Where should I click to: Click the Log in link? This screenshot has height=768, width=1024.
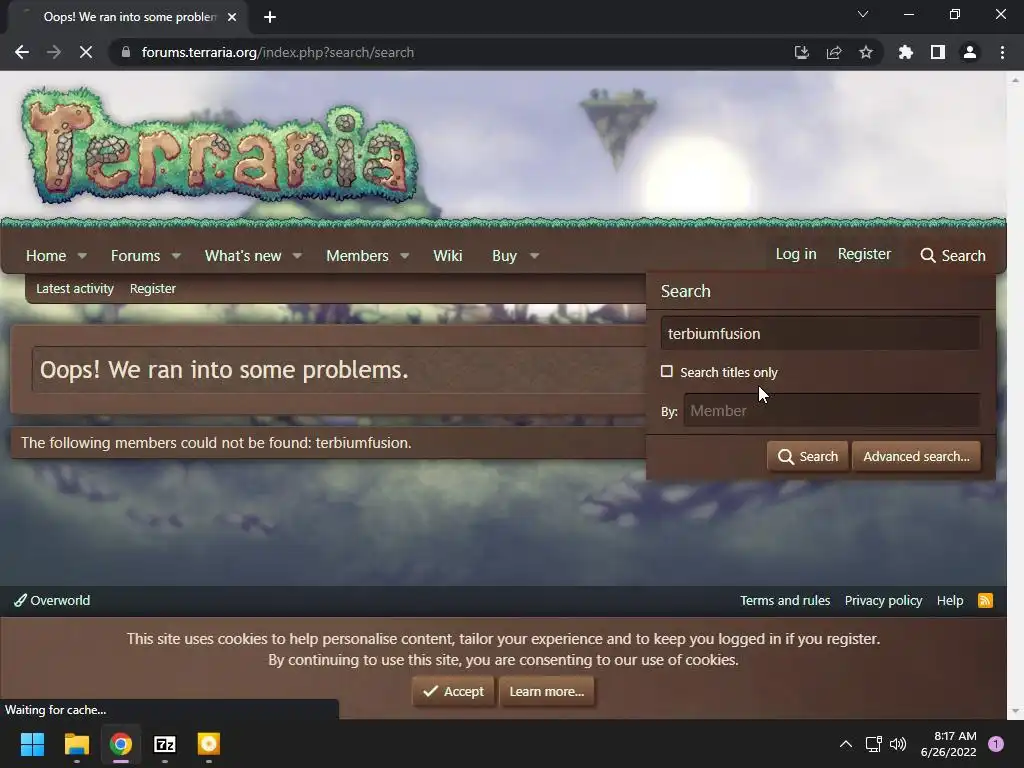pos(795,254)
